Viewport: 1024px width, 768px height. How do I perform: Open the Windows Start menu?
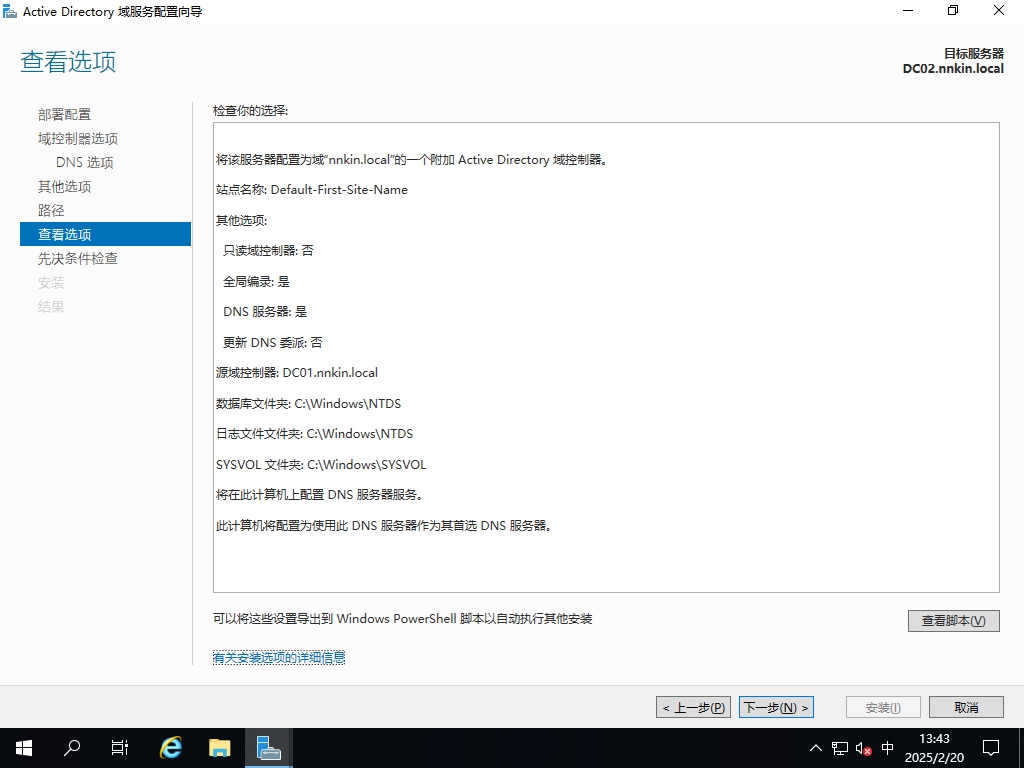pos(23,747)
